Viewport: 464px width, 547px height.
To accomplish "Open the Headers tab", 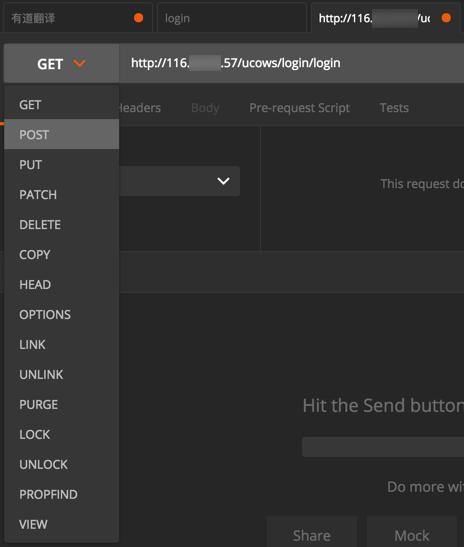I will (140, 108).
